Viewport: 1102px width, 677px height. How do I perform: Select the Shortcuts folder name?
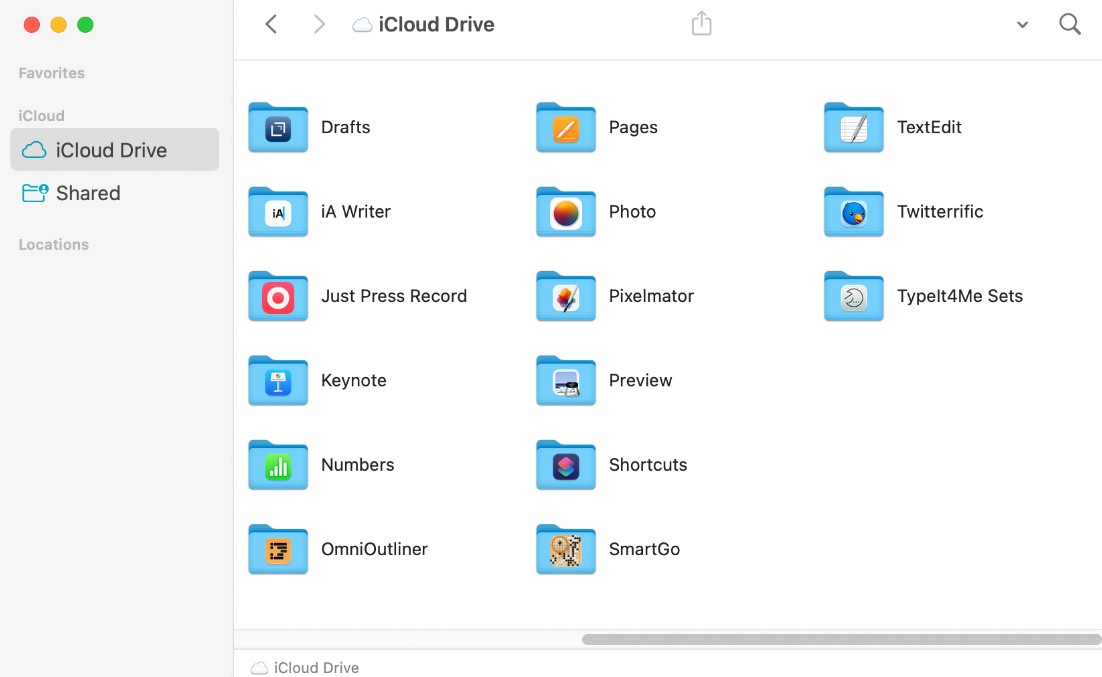[648, 465]
